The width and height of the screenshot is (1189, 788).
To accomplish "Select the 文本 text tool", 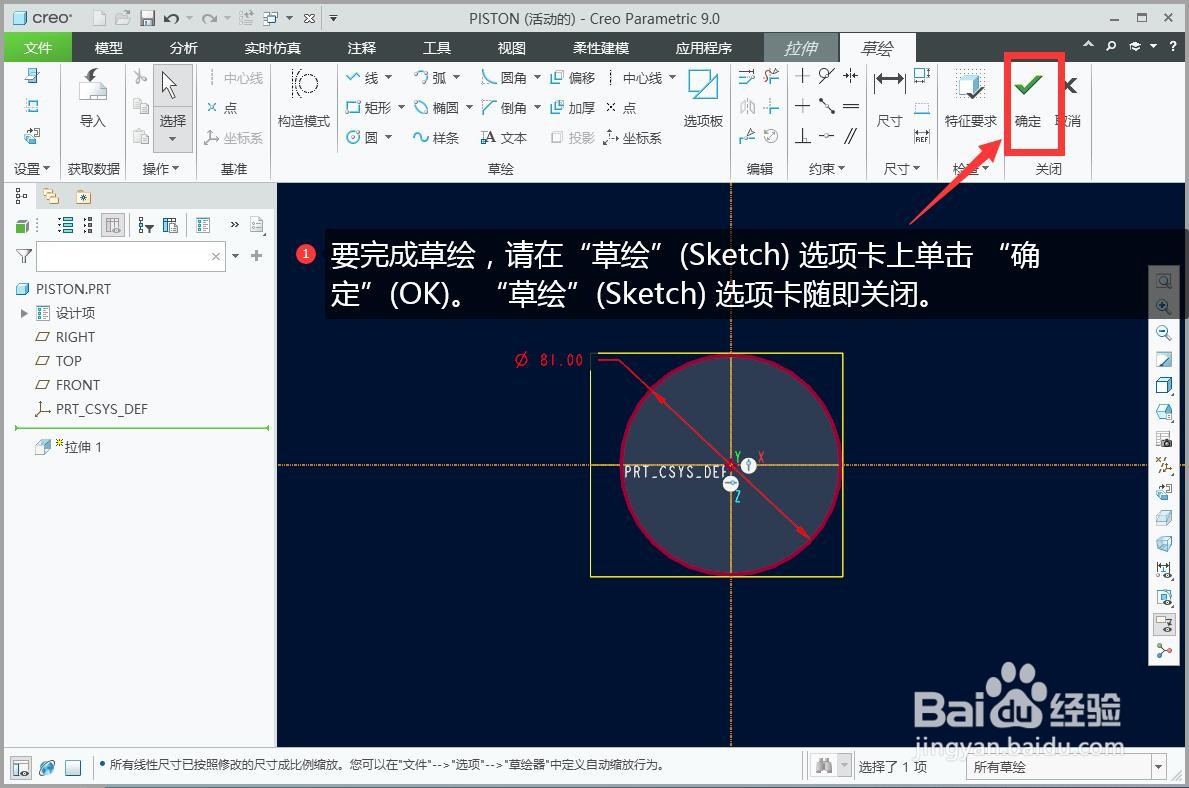I will pos(504,137).
